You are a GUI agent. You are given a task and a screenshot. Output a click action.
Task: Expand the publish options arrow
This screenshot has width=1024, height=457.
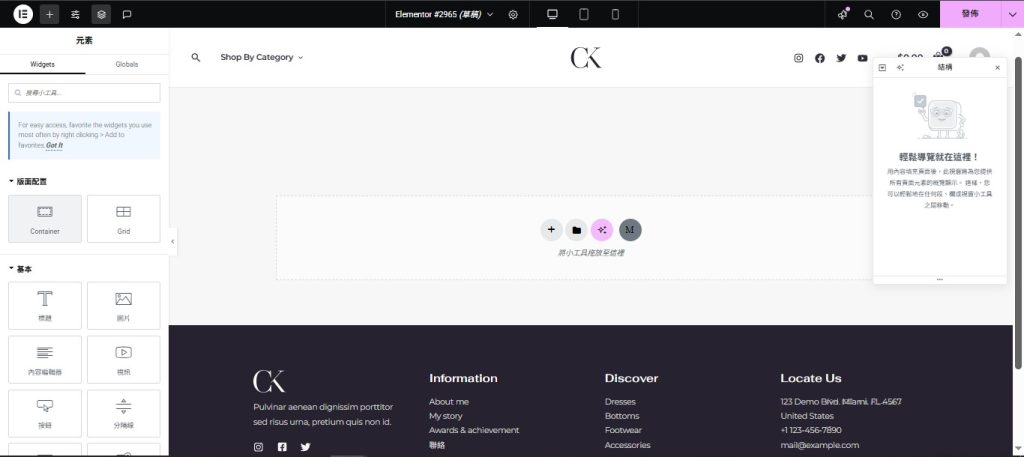click(1013, 14)
